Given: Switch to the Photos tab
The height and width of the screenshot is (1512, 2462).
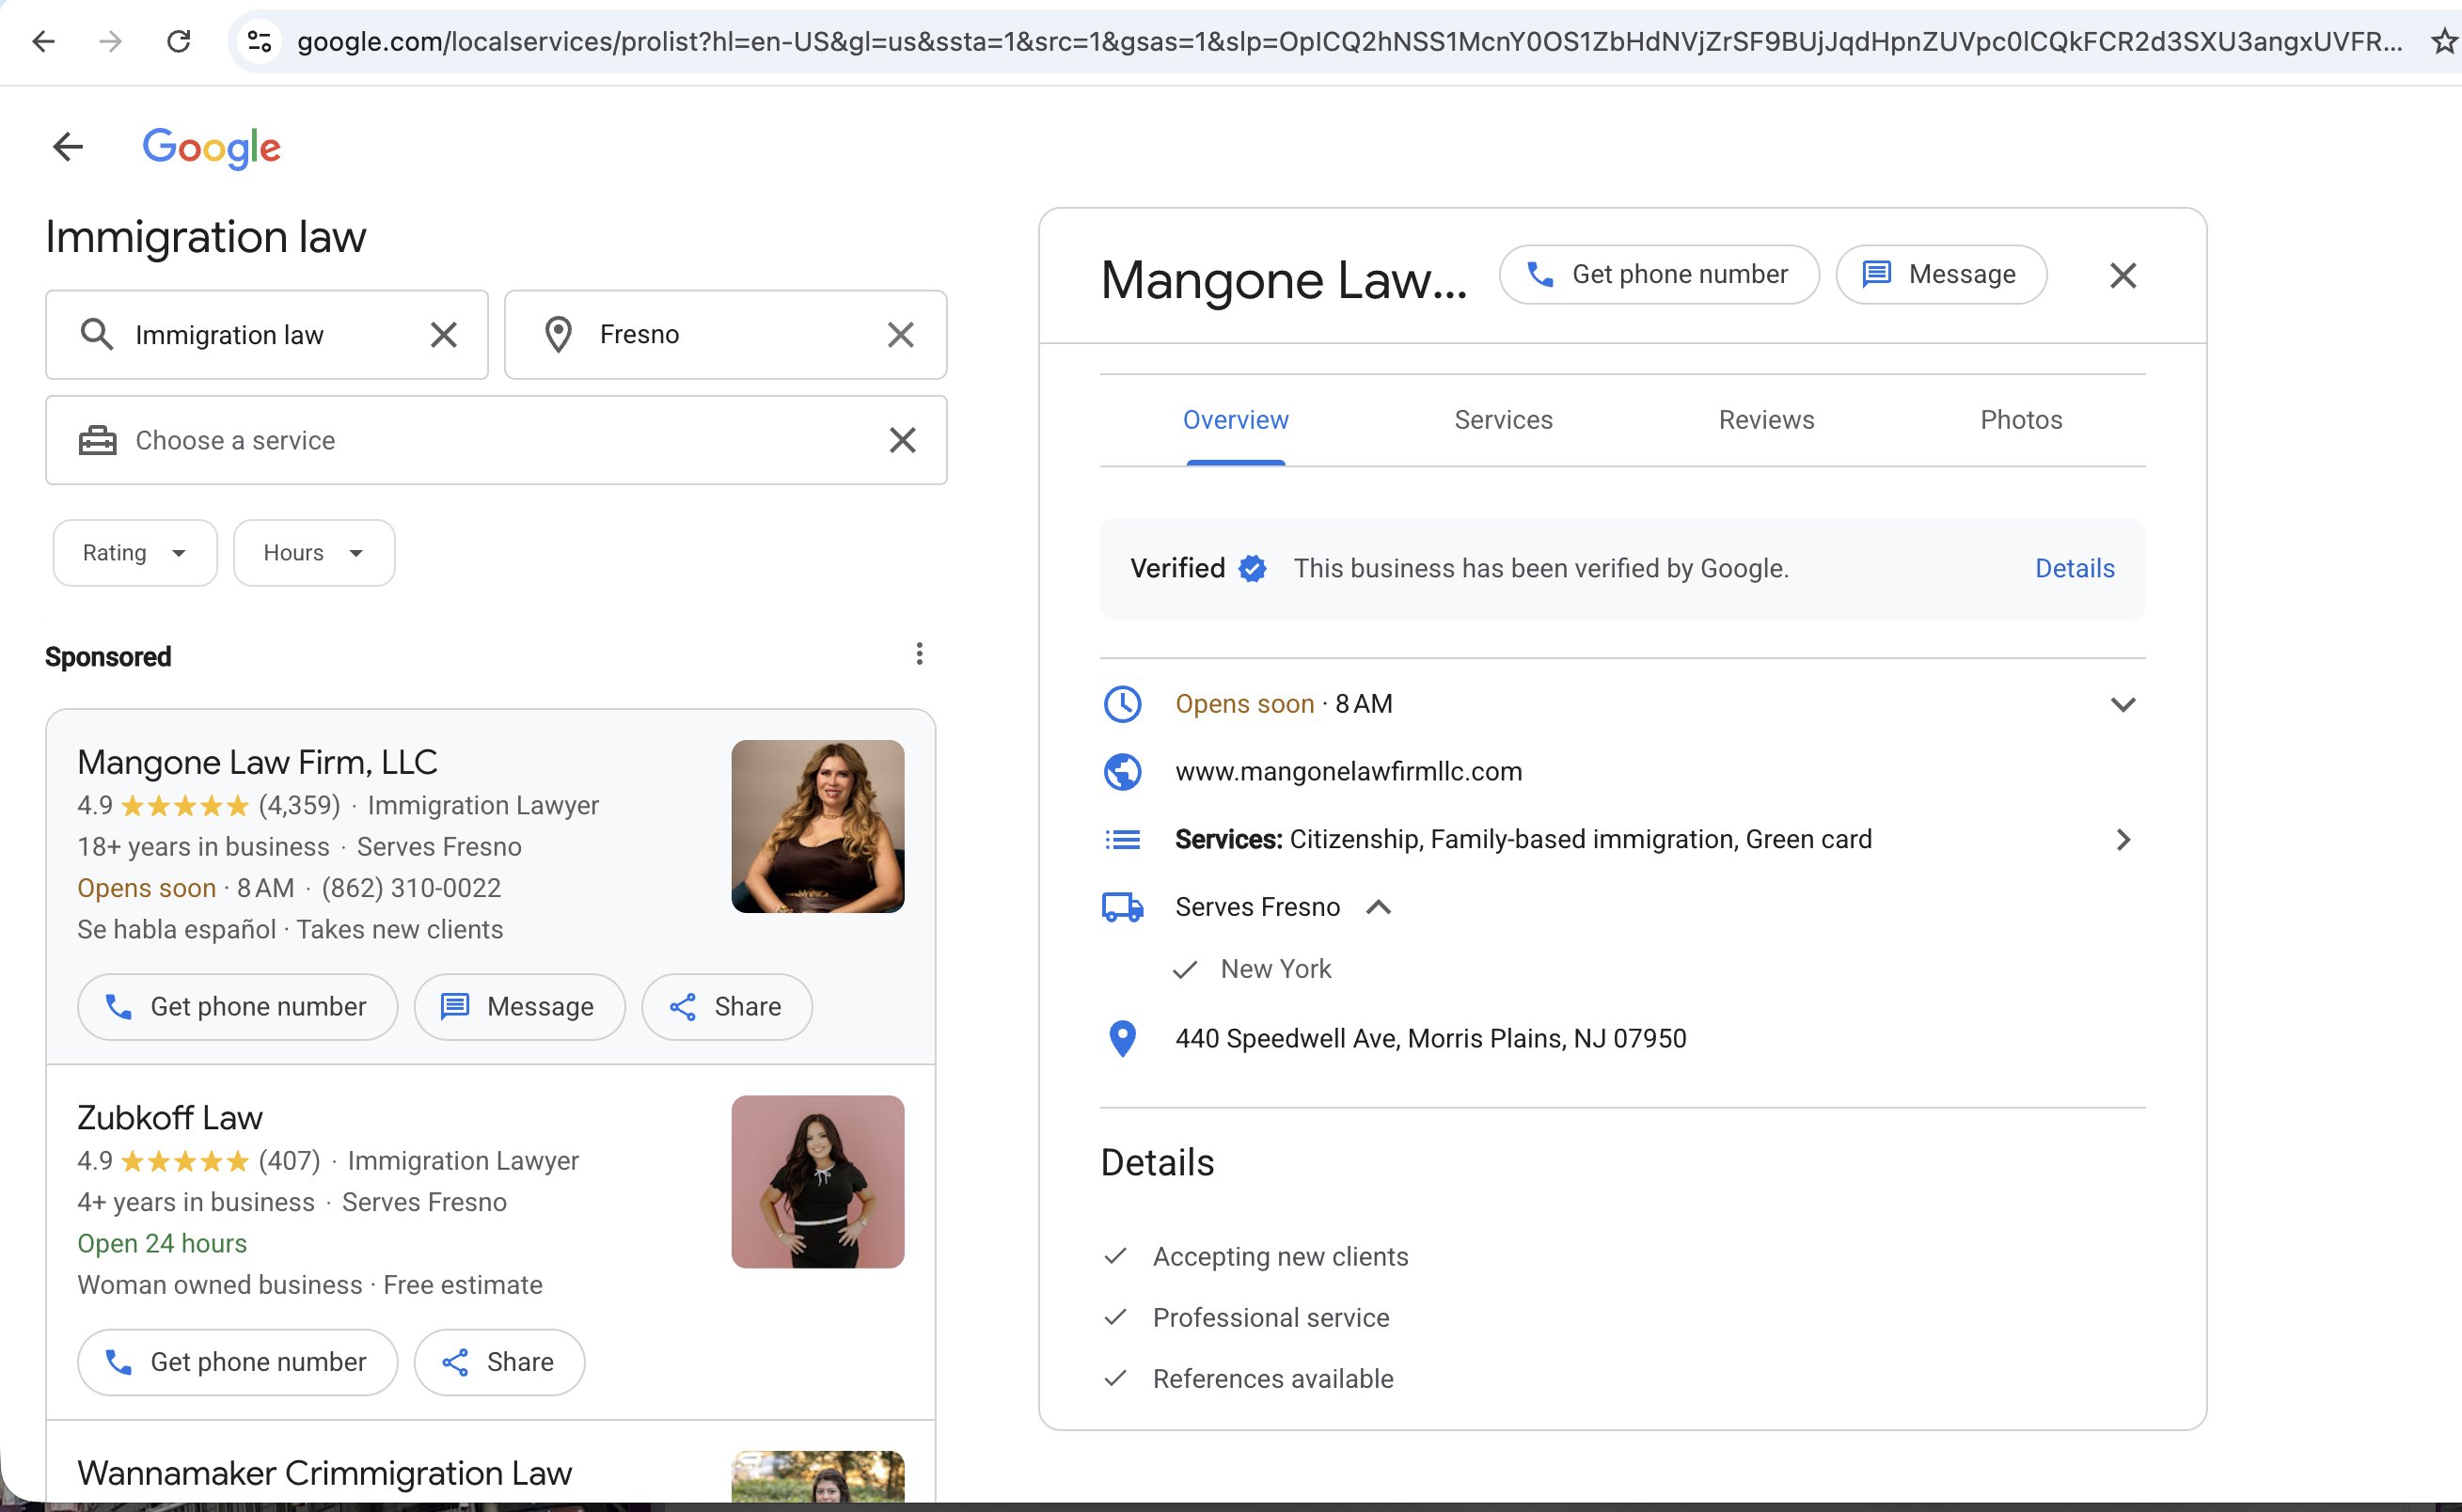Looking at the screenshot, I should (2021, 420).
